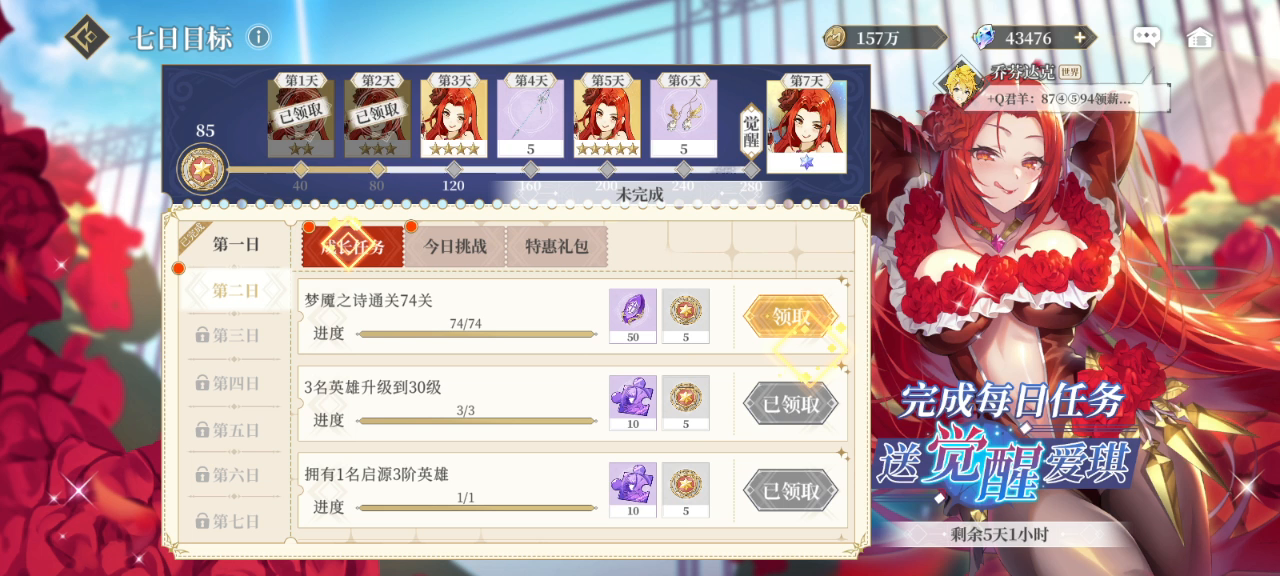1280x576 pixels.
Task: Click the 120 point milestone marker
Action: 454,170
